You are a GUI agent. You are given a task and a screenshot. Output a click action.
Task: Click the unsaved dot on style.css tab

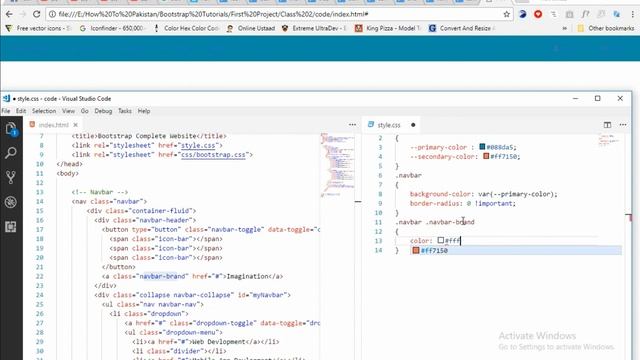[x=413, y=125]
